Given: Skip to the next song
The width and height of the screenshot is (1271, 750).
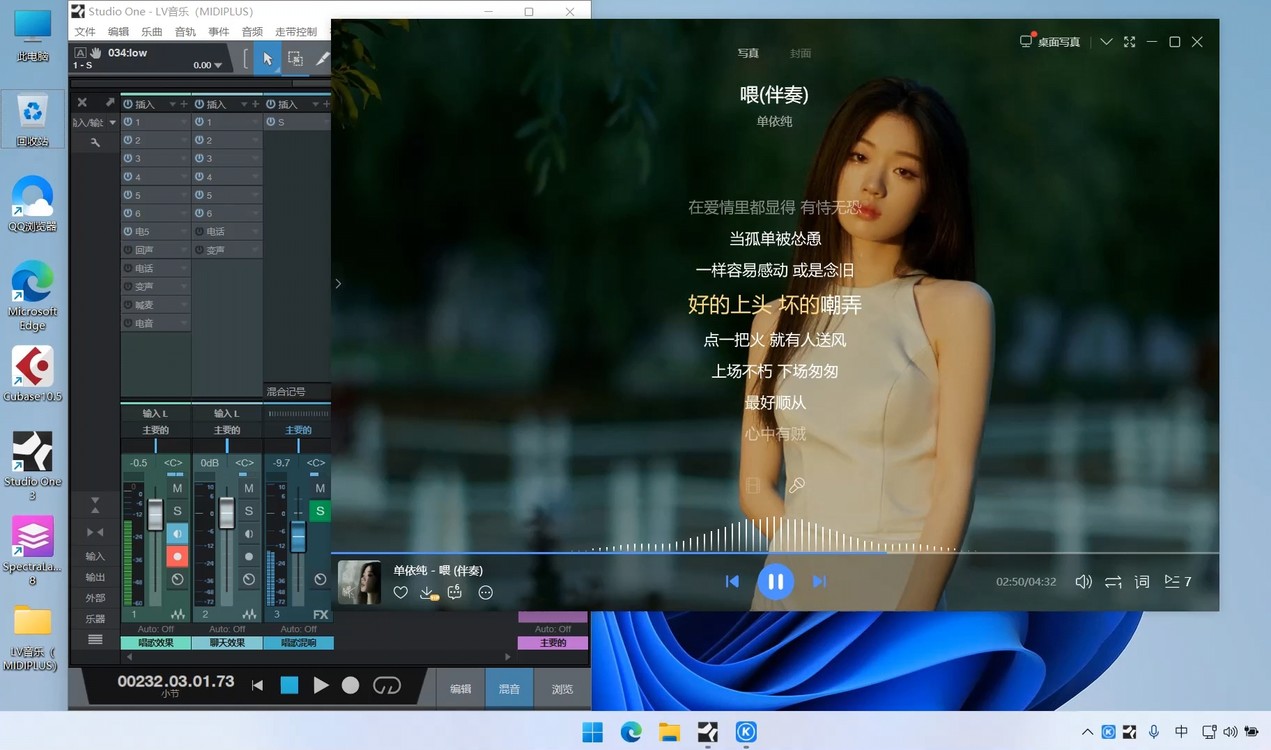Looking at the screenshot, I should [x=819, y=581].
